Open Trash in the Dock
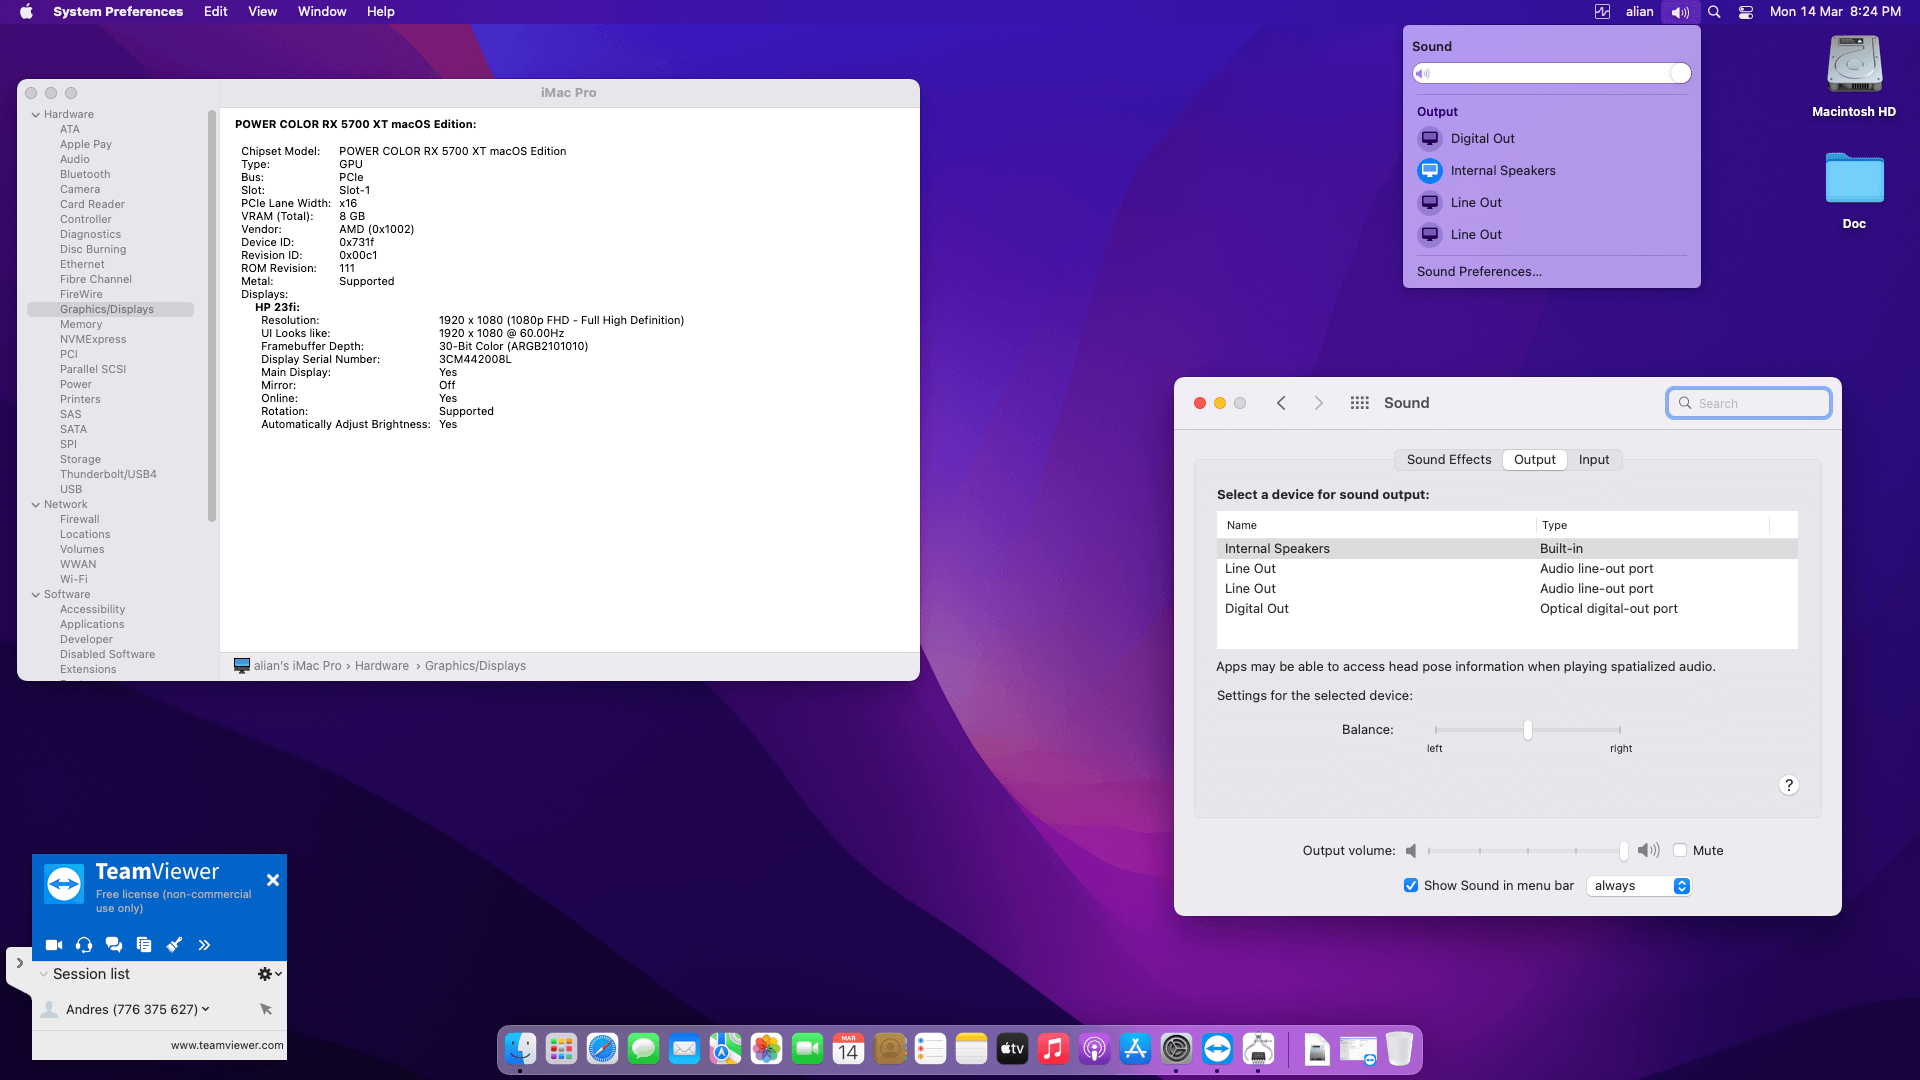Image resolution: width=1920 pixels, height=1080 pixels. tap(1399, 1049)
